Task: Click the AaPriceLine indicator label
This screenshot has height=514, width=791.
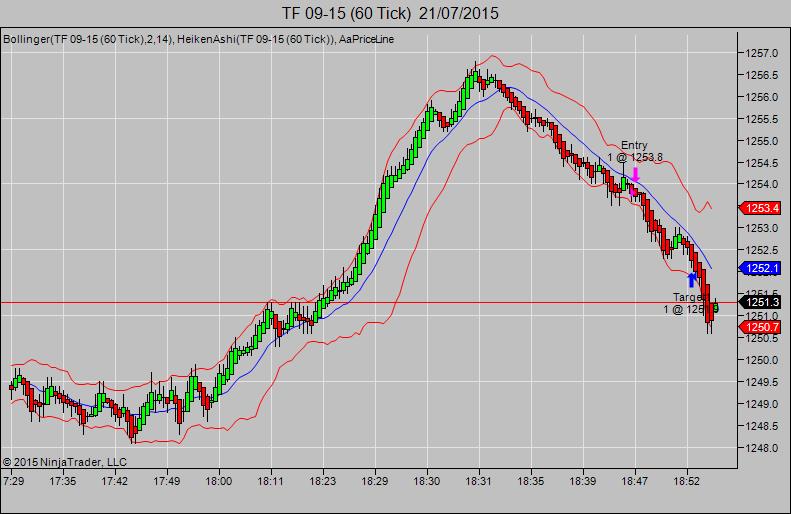Action: click(366, 39)
